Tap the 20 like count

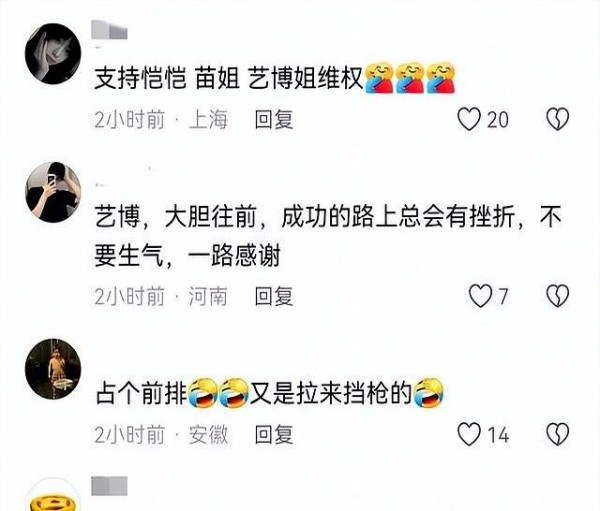(497, 119)
